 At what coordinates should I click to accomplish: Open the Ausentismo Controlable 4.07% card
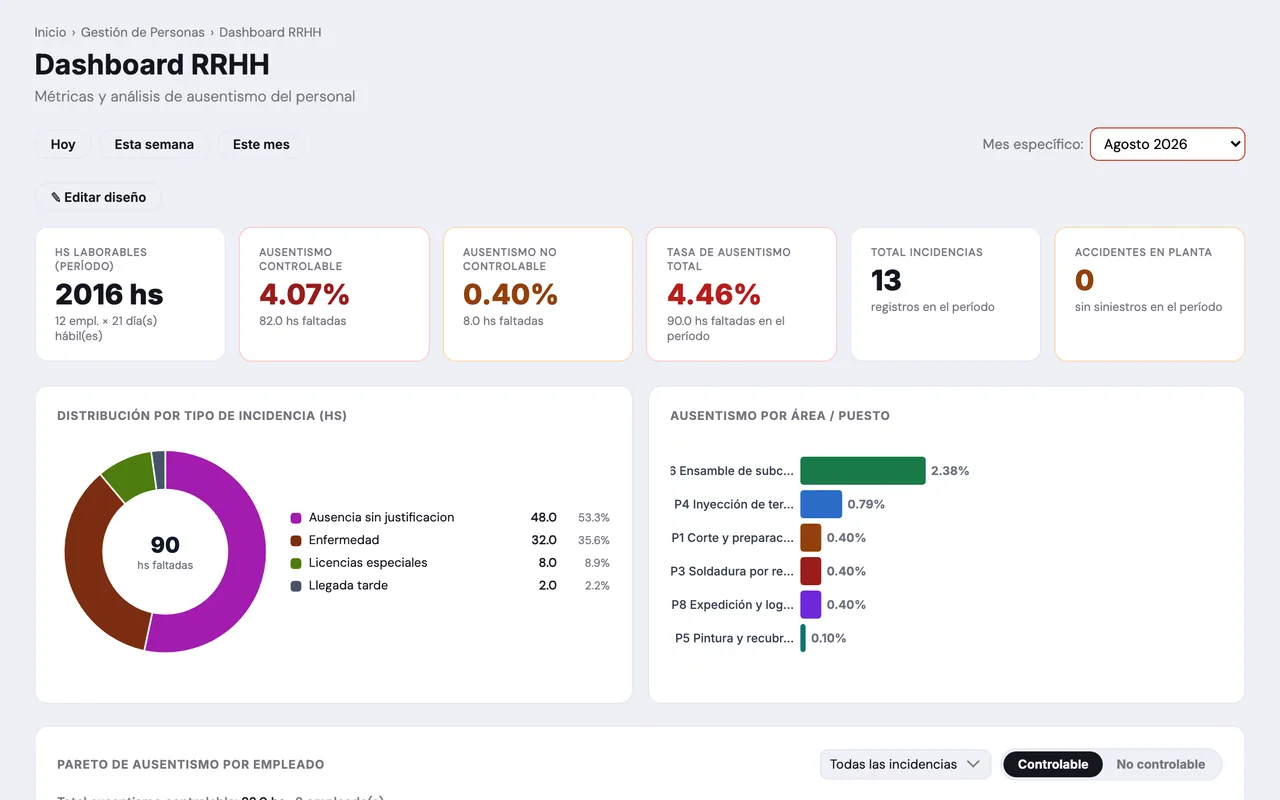[x=334, y=294]
